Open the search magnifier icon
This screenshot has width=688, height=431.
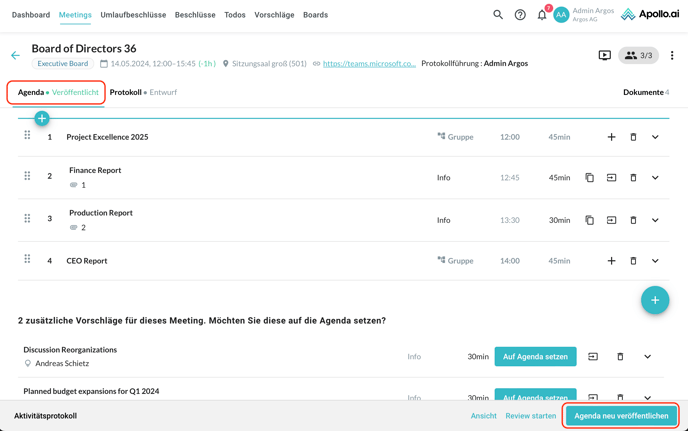click(x=498, y=15)
